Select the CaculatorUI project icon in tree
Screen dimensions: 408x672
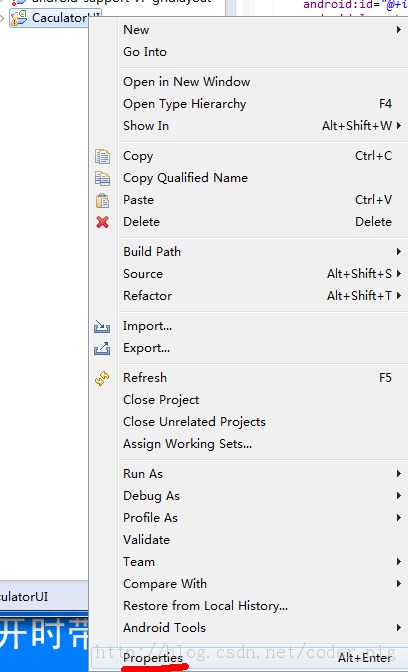(18, 18)
